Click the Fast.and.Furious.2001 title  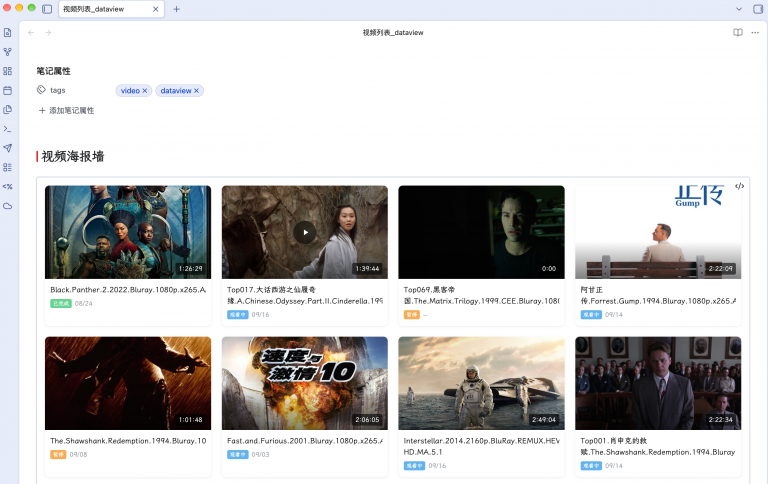coord(305,441)
